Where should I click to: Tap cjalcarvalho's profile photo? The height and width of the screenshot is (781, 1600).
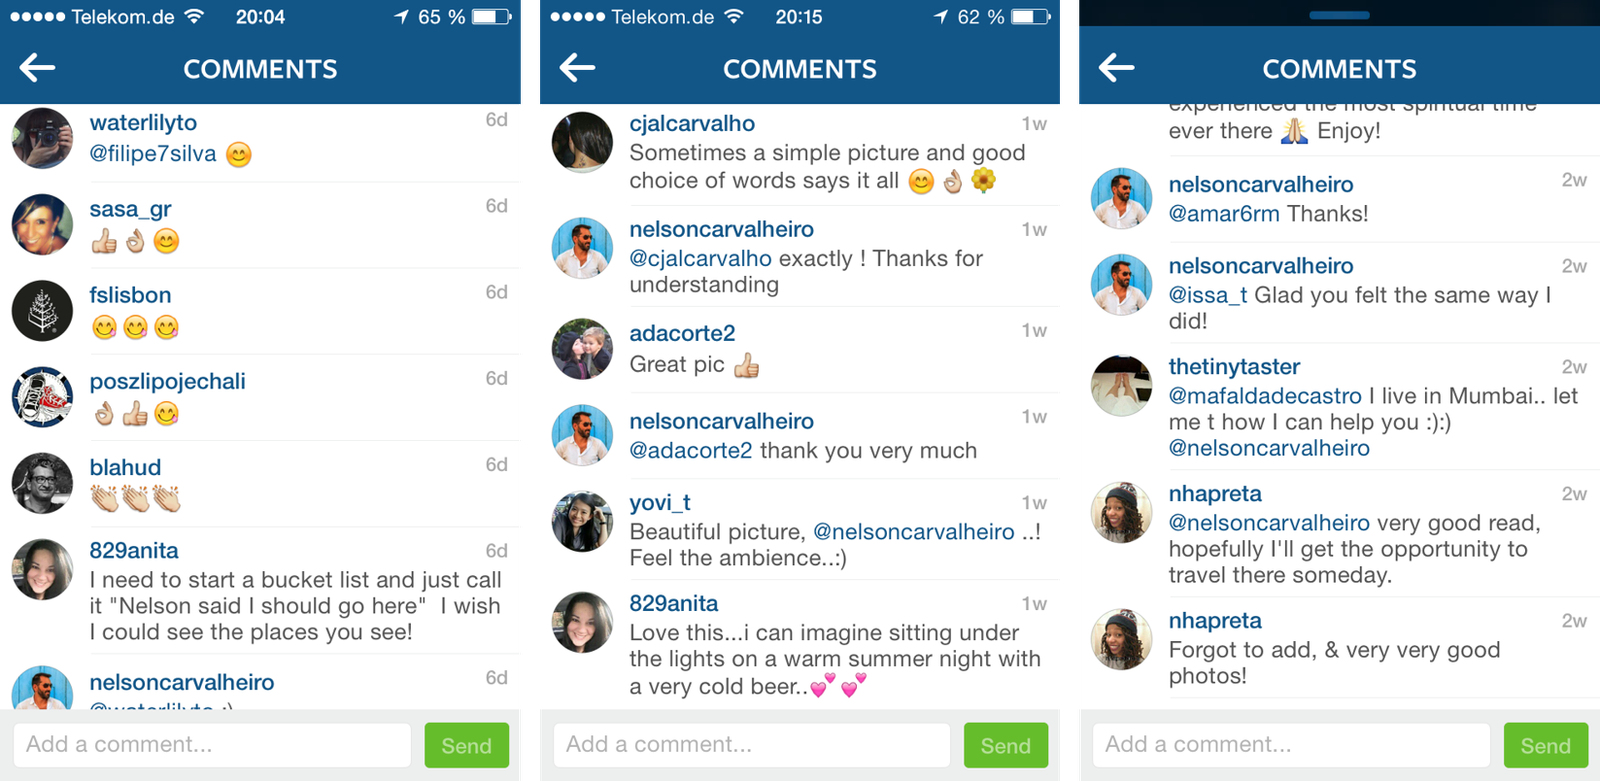(582, 142)
